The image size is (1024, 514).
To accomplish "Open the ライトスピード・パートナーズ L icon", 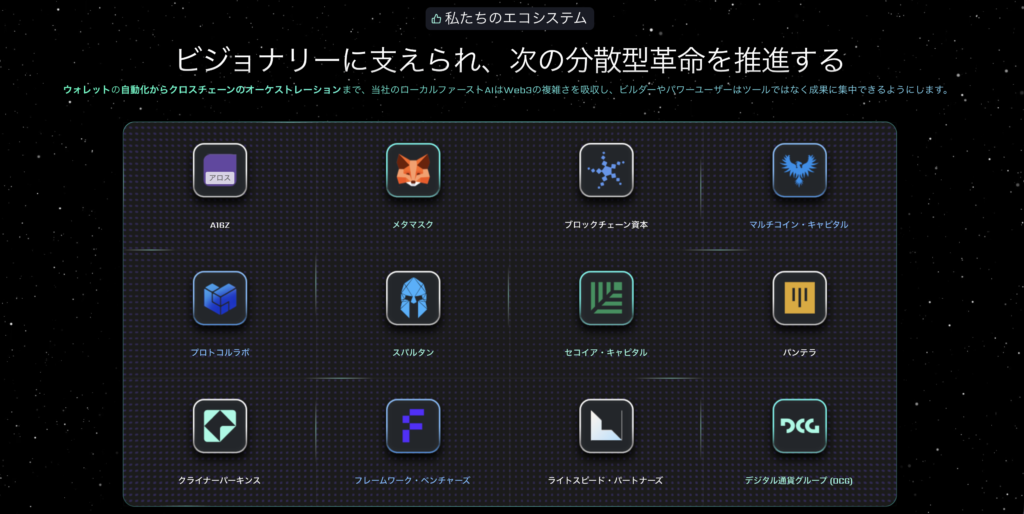I will (606, 426).
